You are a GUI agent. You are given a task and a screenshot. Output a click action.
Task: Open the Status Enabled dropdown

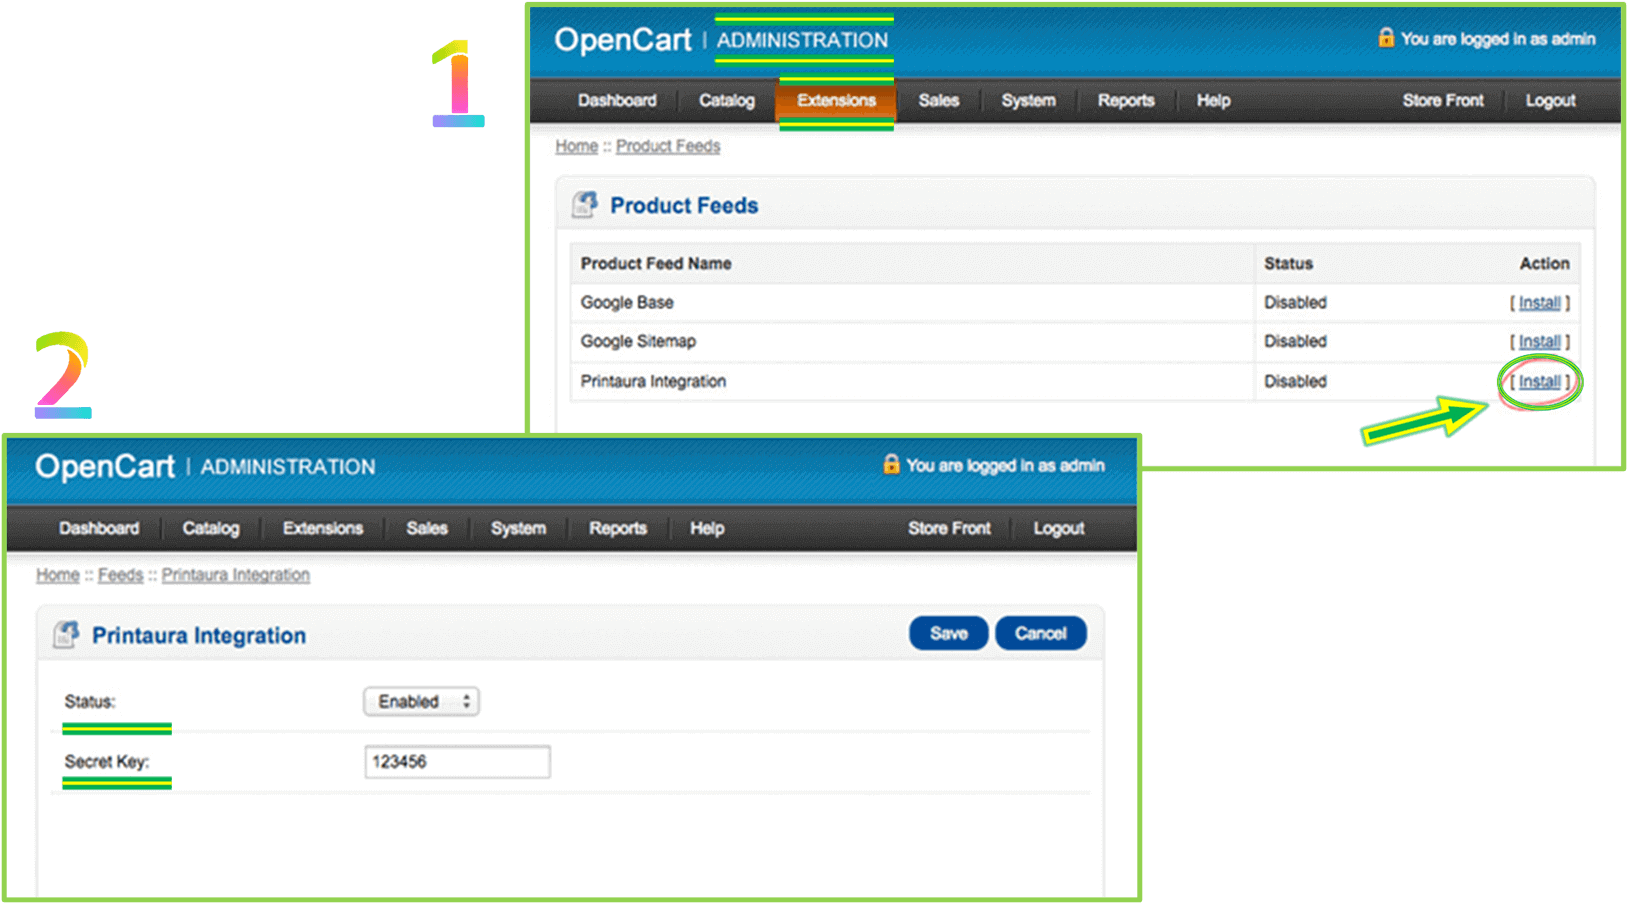(x=421, y=701)
